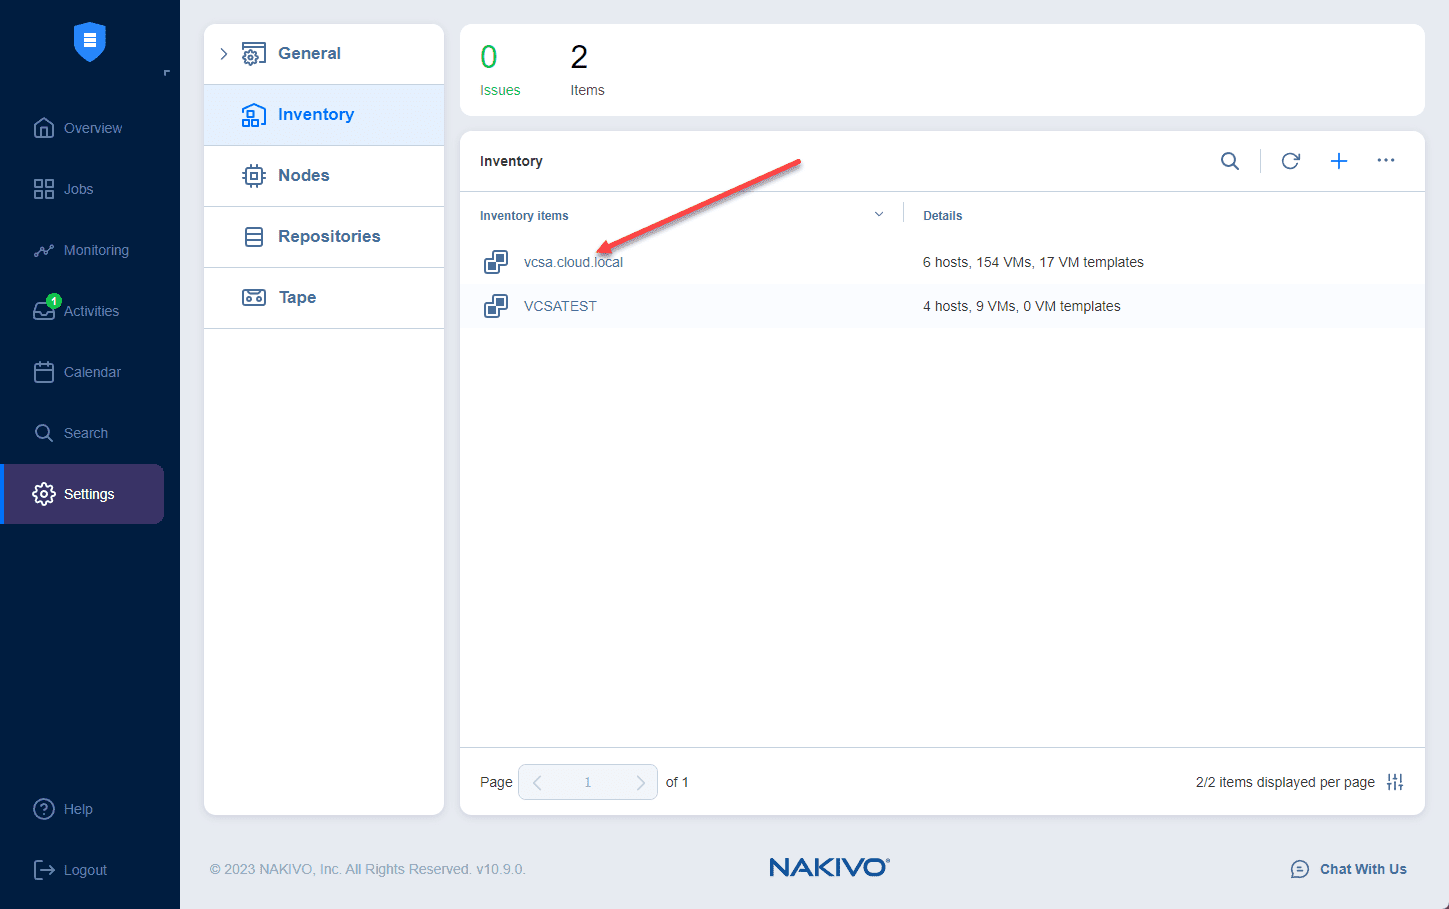Viewport: 1449px width, 909px height.
Task: Switch to the Inventory tab
Action: pos(324,115)
